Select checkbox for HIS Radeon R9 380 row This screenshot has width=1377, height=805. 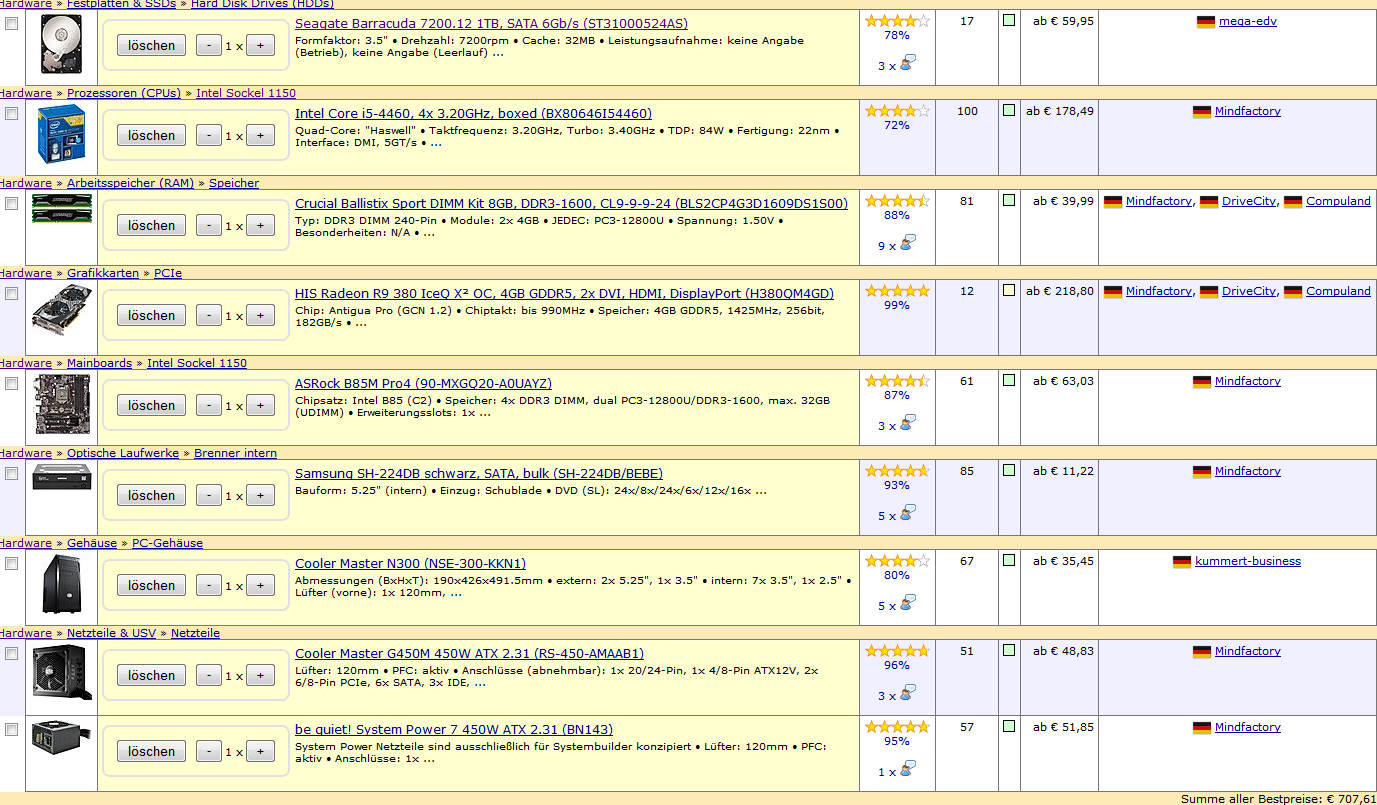click(x=11, y=293)
